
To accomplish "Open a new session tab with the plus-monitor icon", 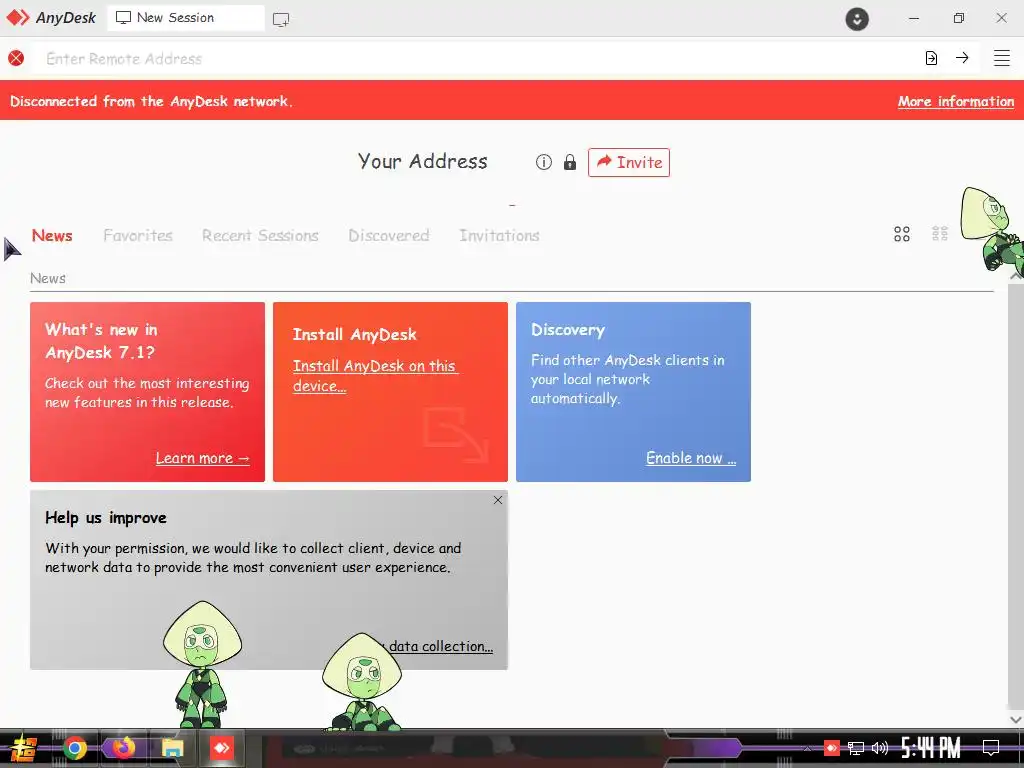I will click(281, 19).
